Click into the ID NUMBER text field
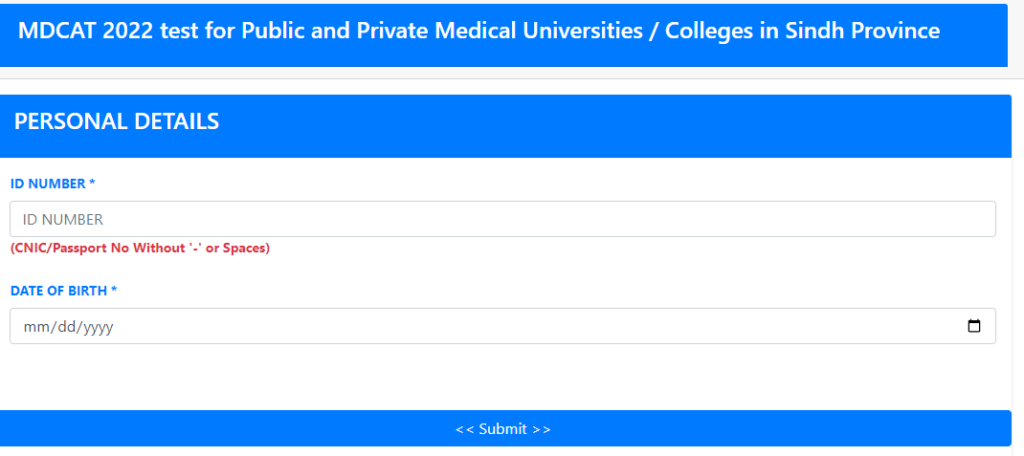The height and width of the screenshot is (456, 1024). coord(502,219)
